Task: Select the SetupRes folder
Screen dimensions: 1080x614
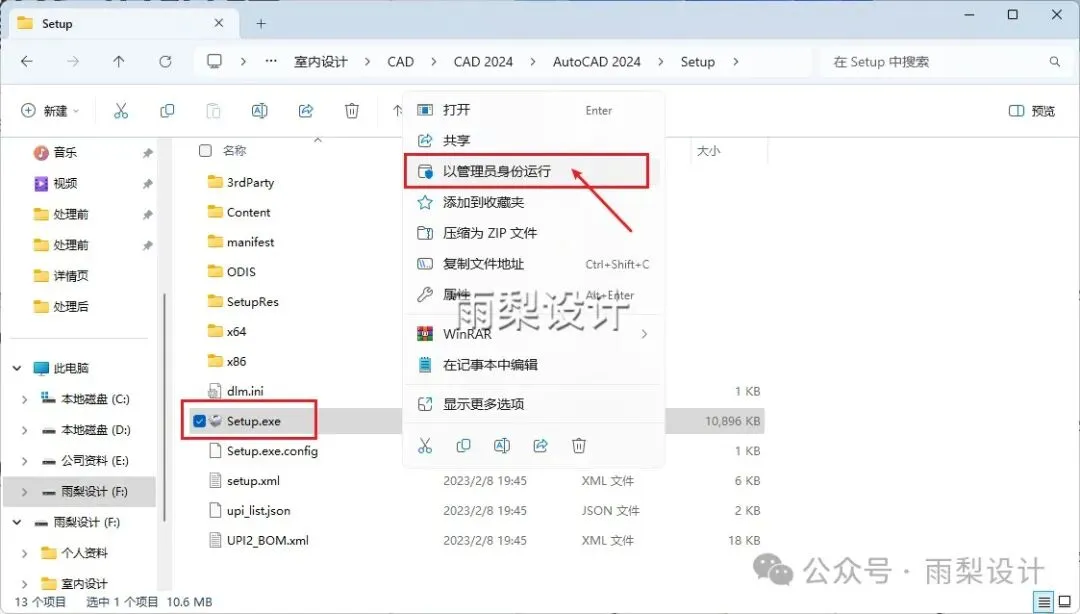Action: (x=242, y=302)
